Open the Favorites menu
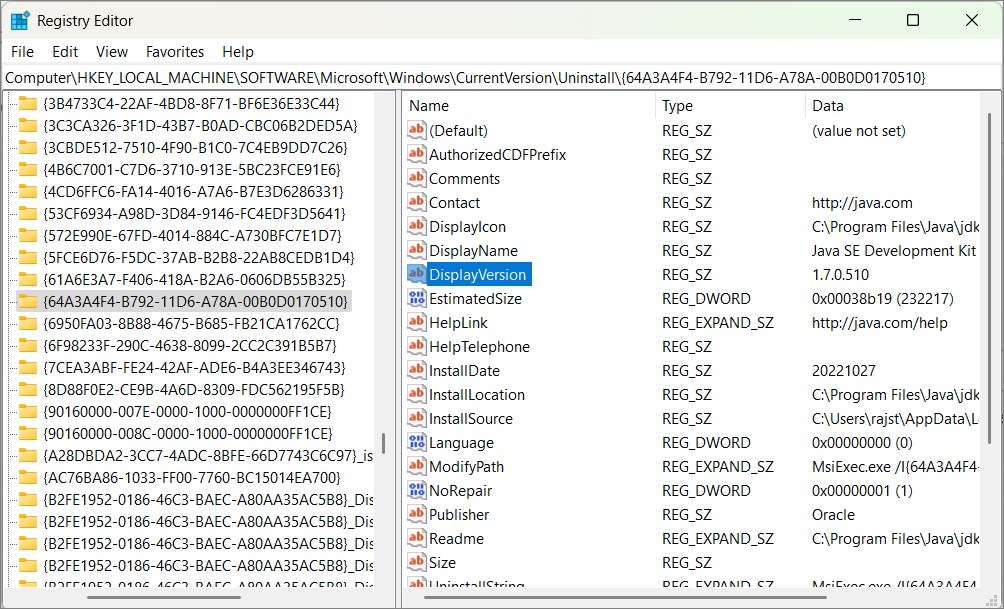Screen dimensions: 1004x609 pos(175,52)
